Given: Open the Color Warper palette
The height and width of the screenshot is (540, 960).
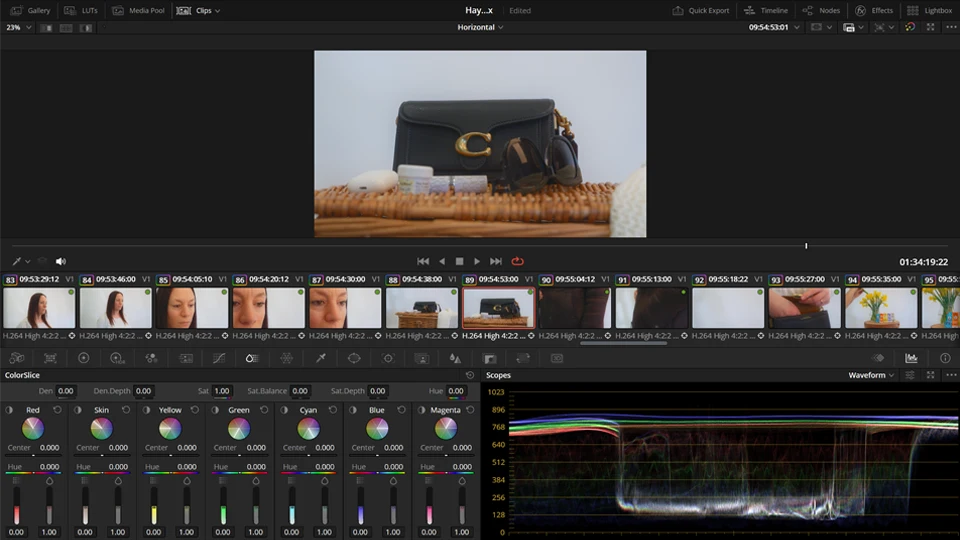Looking at the screenshot, I should coord(287,358).
